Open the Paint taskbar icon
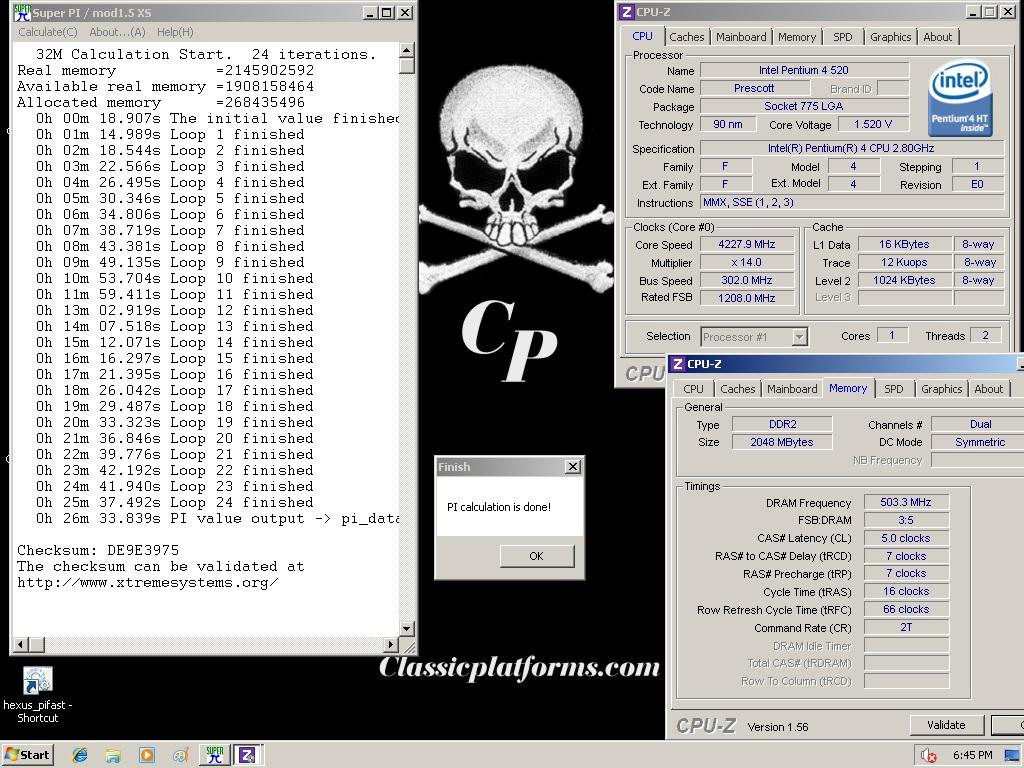Screen dimensions: 1024x768 181,755
